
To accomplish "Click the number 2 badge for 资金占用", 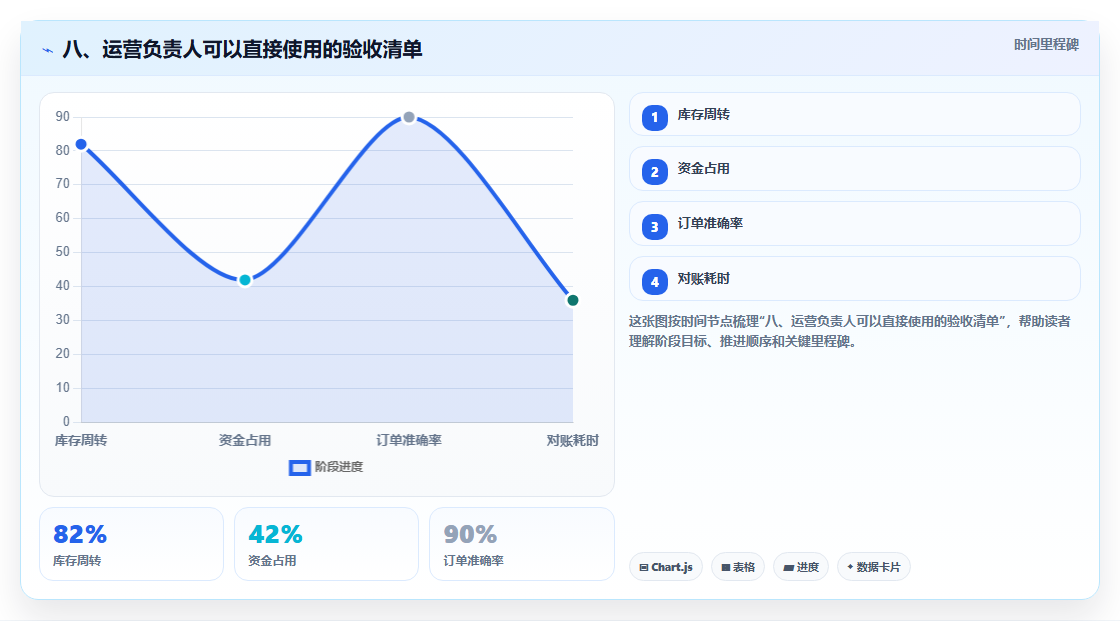I will pyautogui.click(x=654, y=172).
